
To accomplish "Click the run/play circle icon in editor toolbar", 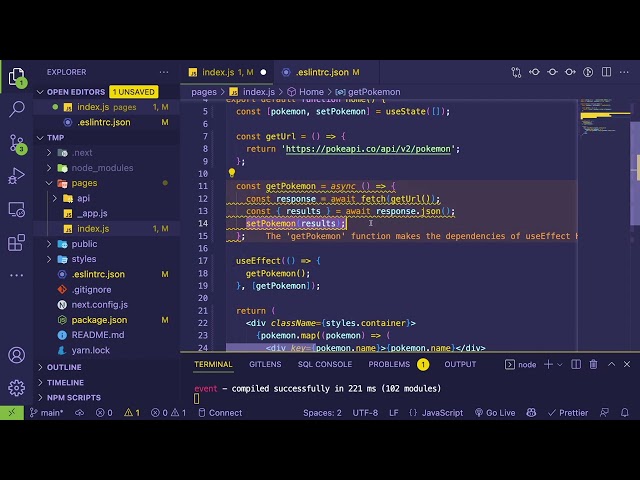I will click(x=588, y=72).
